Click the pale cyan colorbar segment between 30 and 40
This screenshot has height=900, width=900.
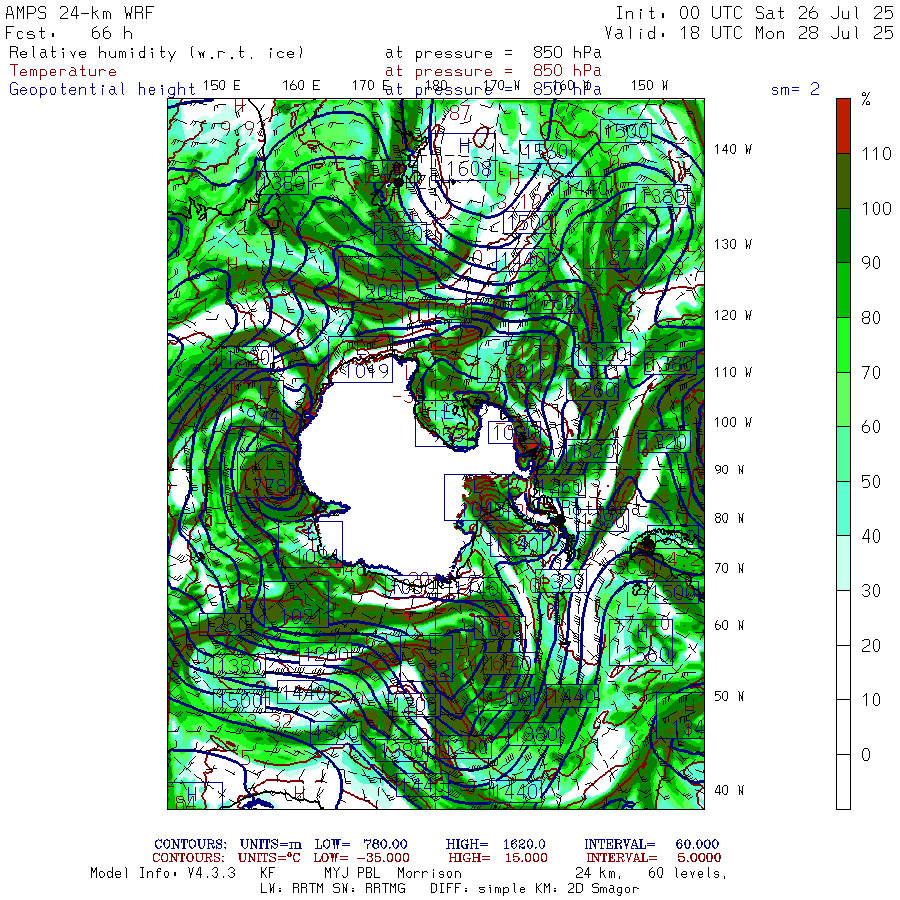coord(843,563)
